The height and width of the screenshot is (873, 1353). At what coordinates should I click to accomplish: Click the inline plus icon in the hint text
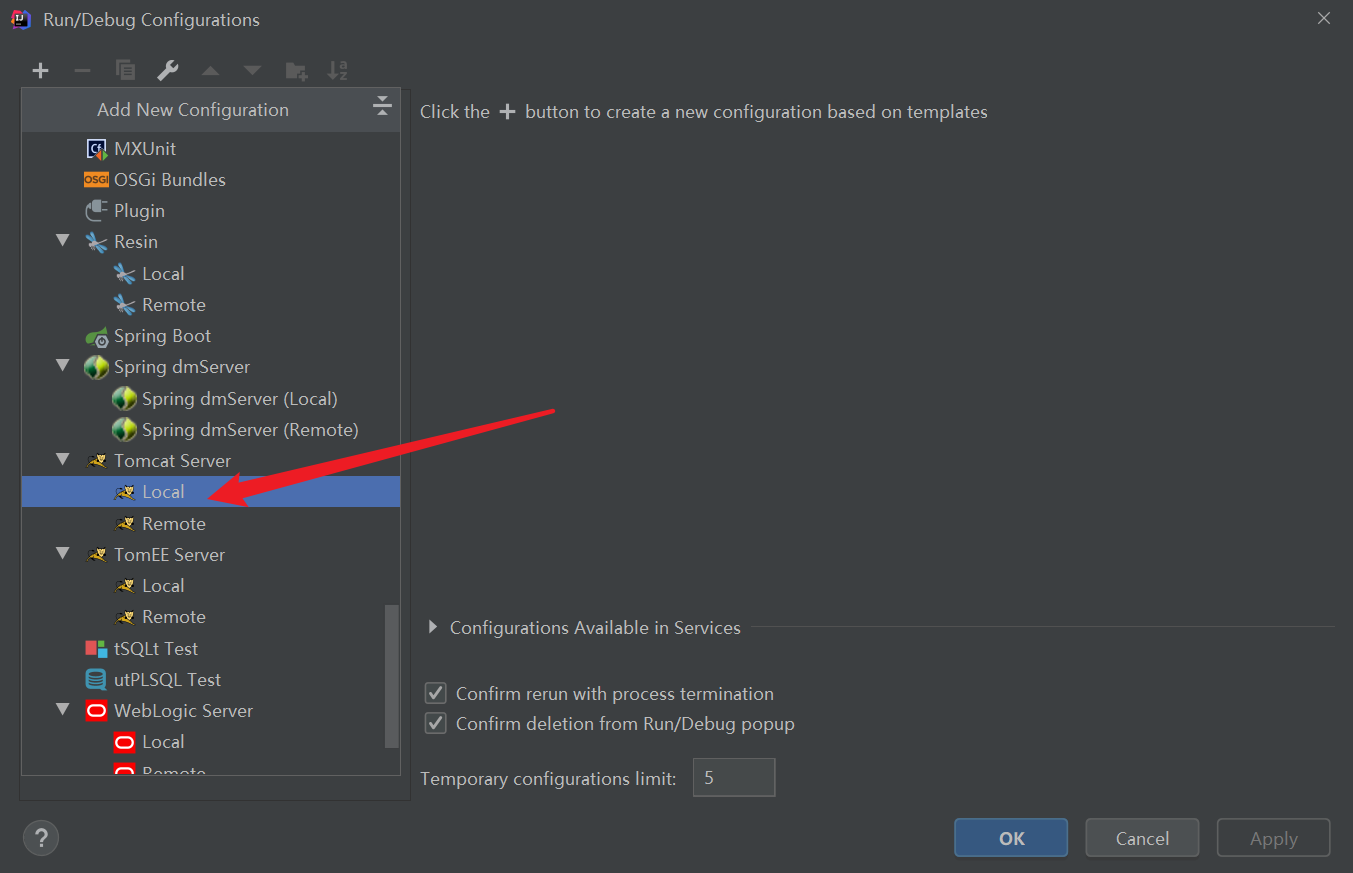pos(507,112)
